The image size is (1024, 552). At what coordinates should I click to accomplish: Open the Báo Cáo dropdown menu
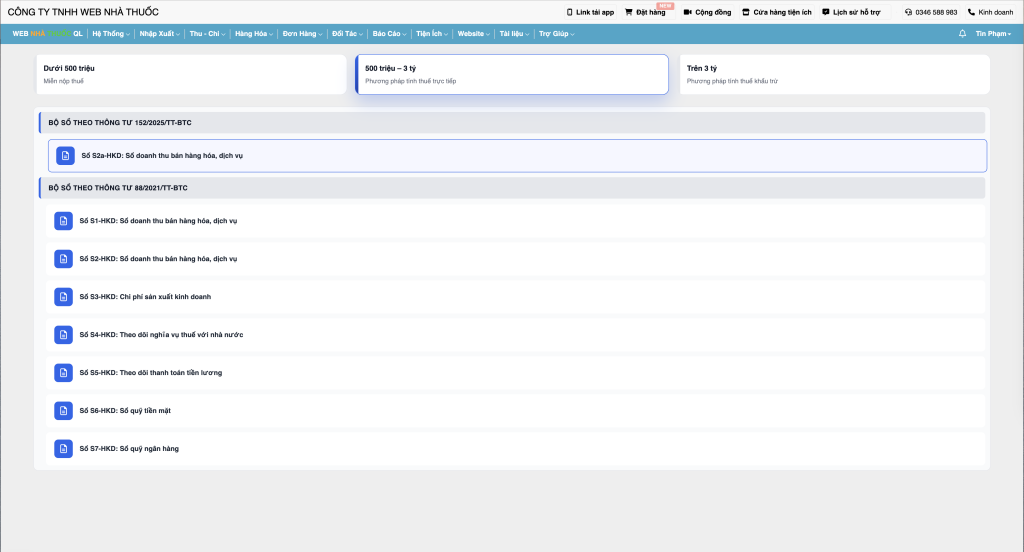click(389, 33)
